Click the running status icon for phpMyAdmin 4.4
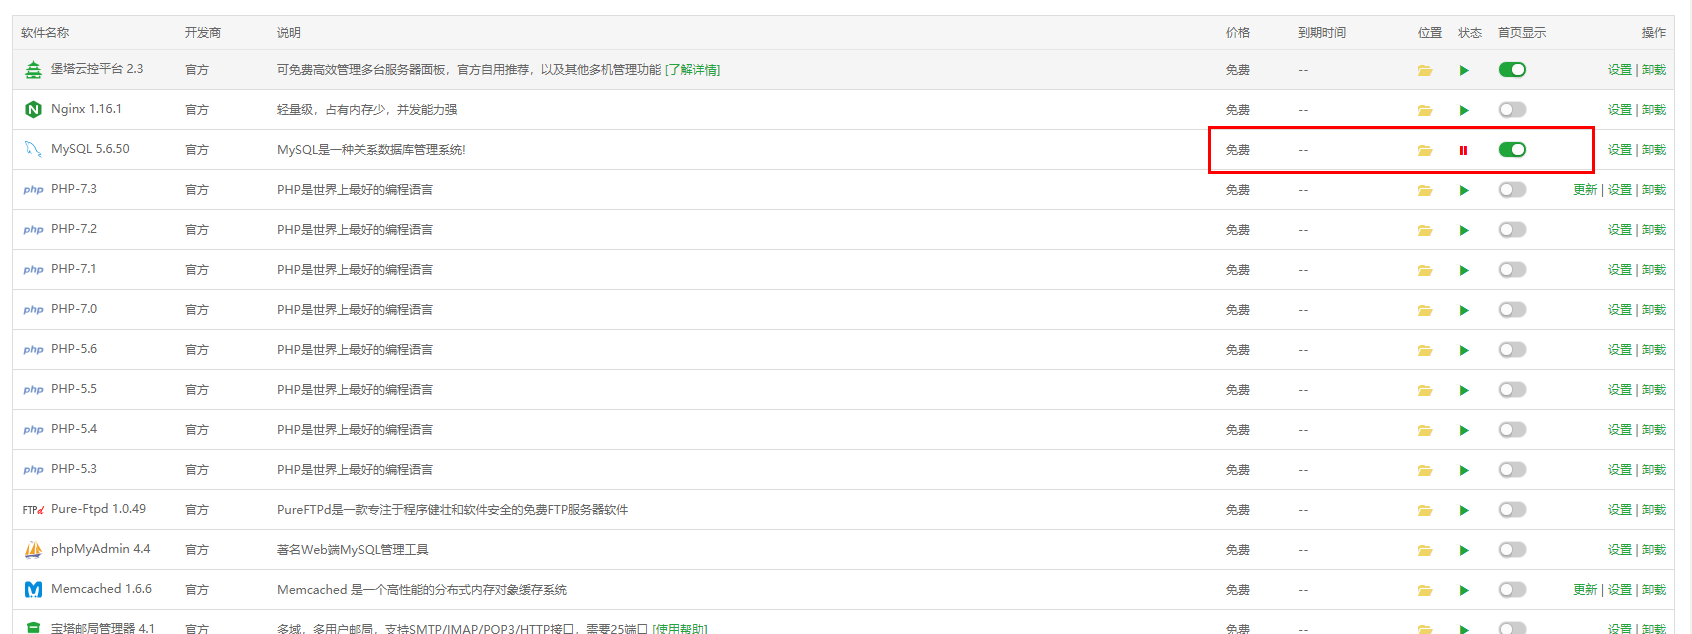Screen dimensions: 1692x634 coord(1464,550)
